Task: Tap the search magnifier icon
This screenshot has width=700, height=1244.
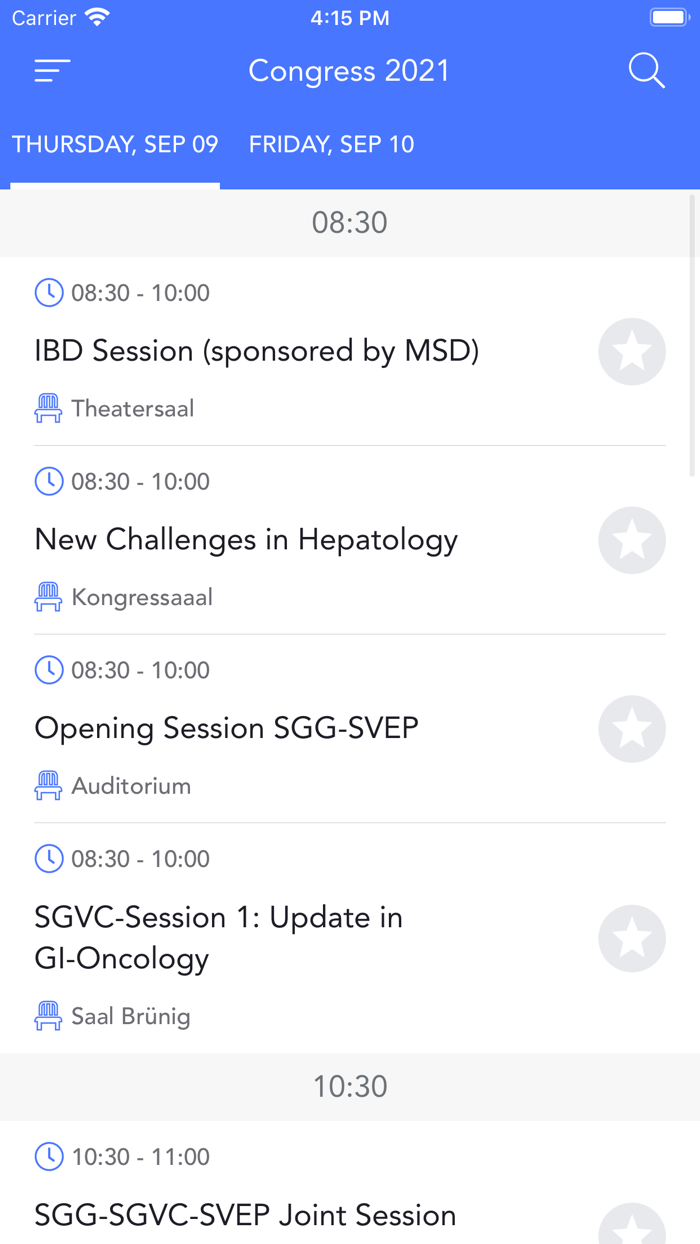Action: (x=646, y=71)
